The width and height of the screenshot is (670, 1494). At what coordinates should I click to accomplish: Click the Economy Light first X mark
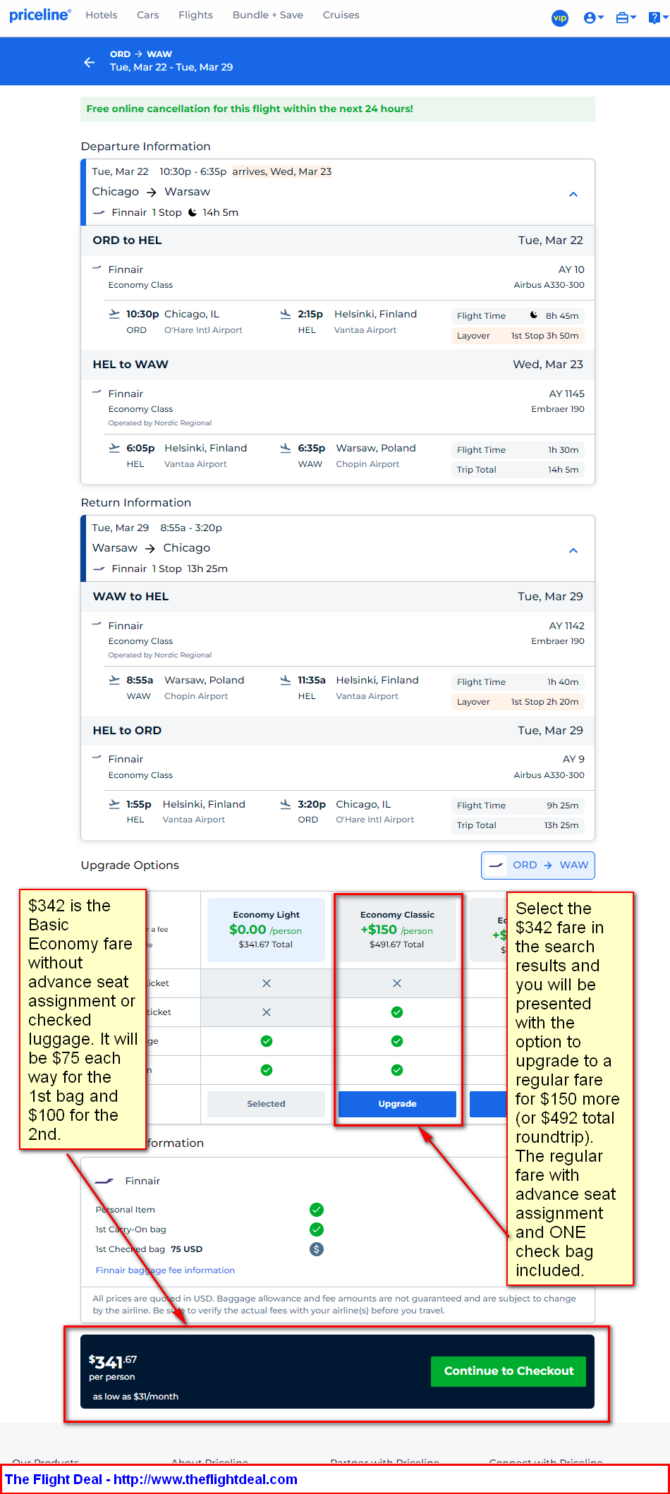[x=266, y=983]
